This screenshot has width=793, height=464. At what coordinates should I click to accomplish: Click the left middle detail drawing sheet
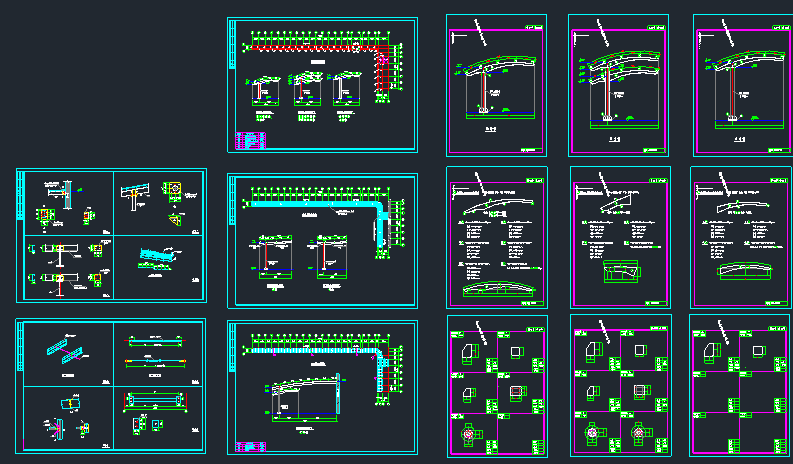coord(111,236)
